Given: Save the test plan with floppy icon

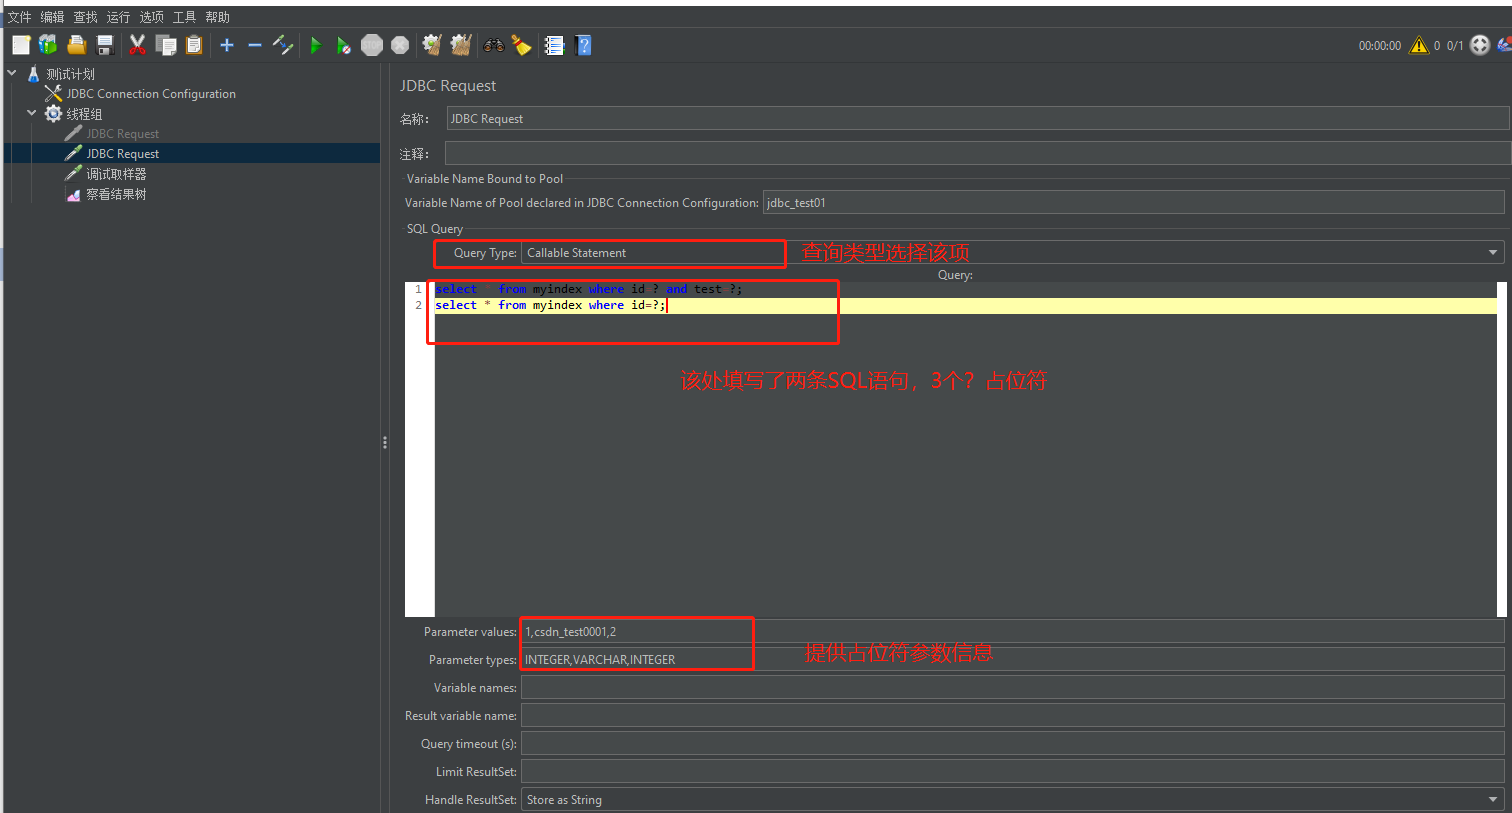Looking at the screenshot, I should [104, 44].
